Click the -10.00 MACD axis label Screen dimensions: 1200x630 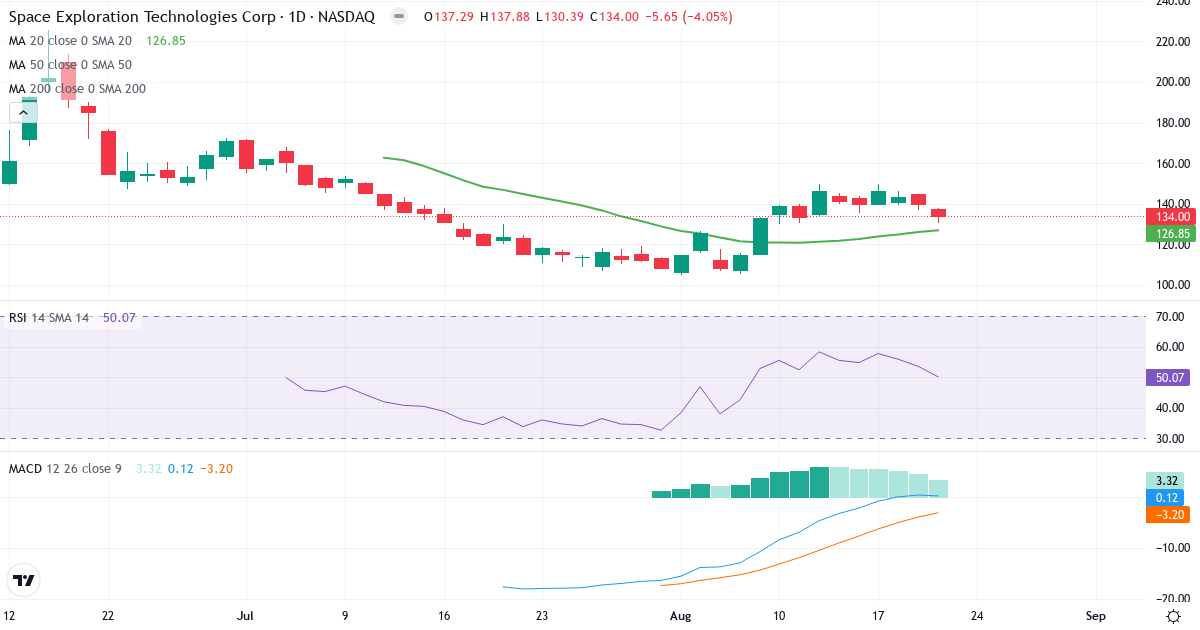[1172, 548]
